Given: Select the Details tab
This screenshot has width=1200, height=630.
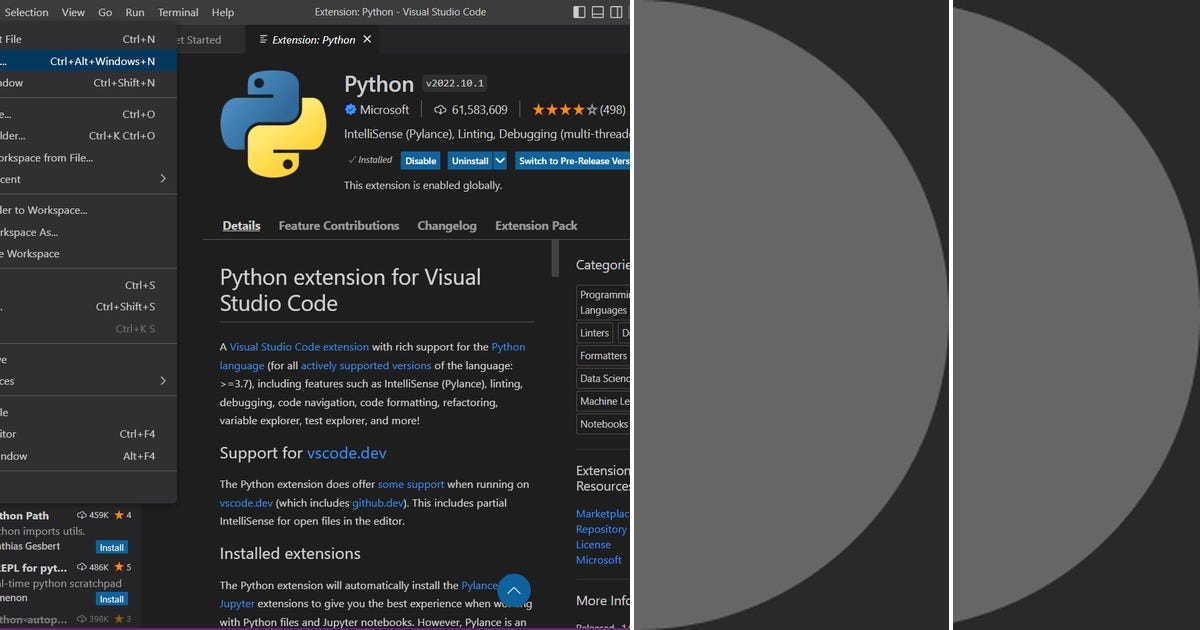Looking at the screenshot, I should click(x=241, y=226).
